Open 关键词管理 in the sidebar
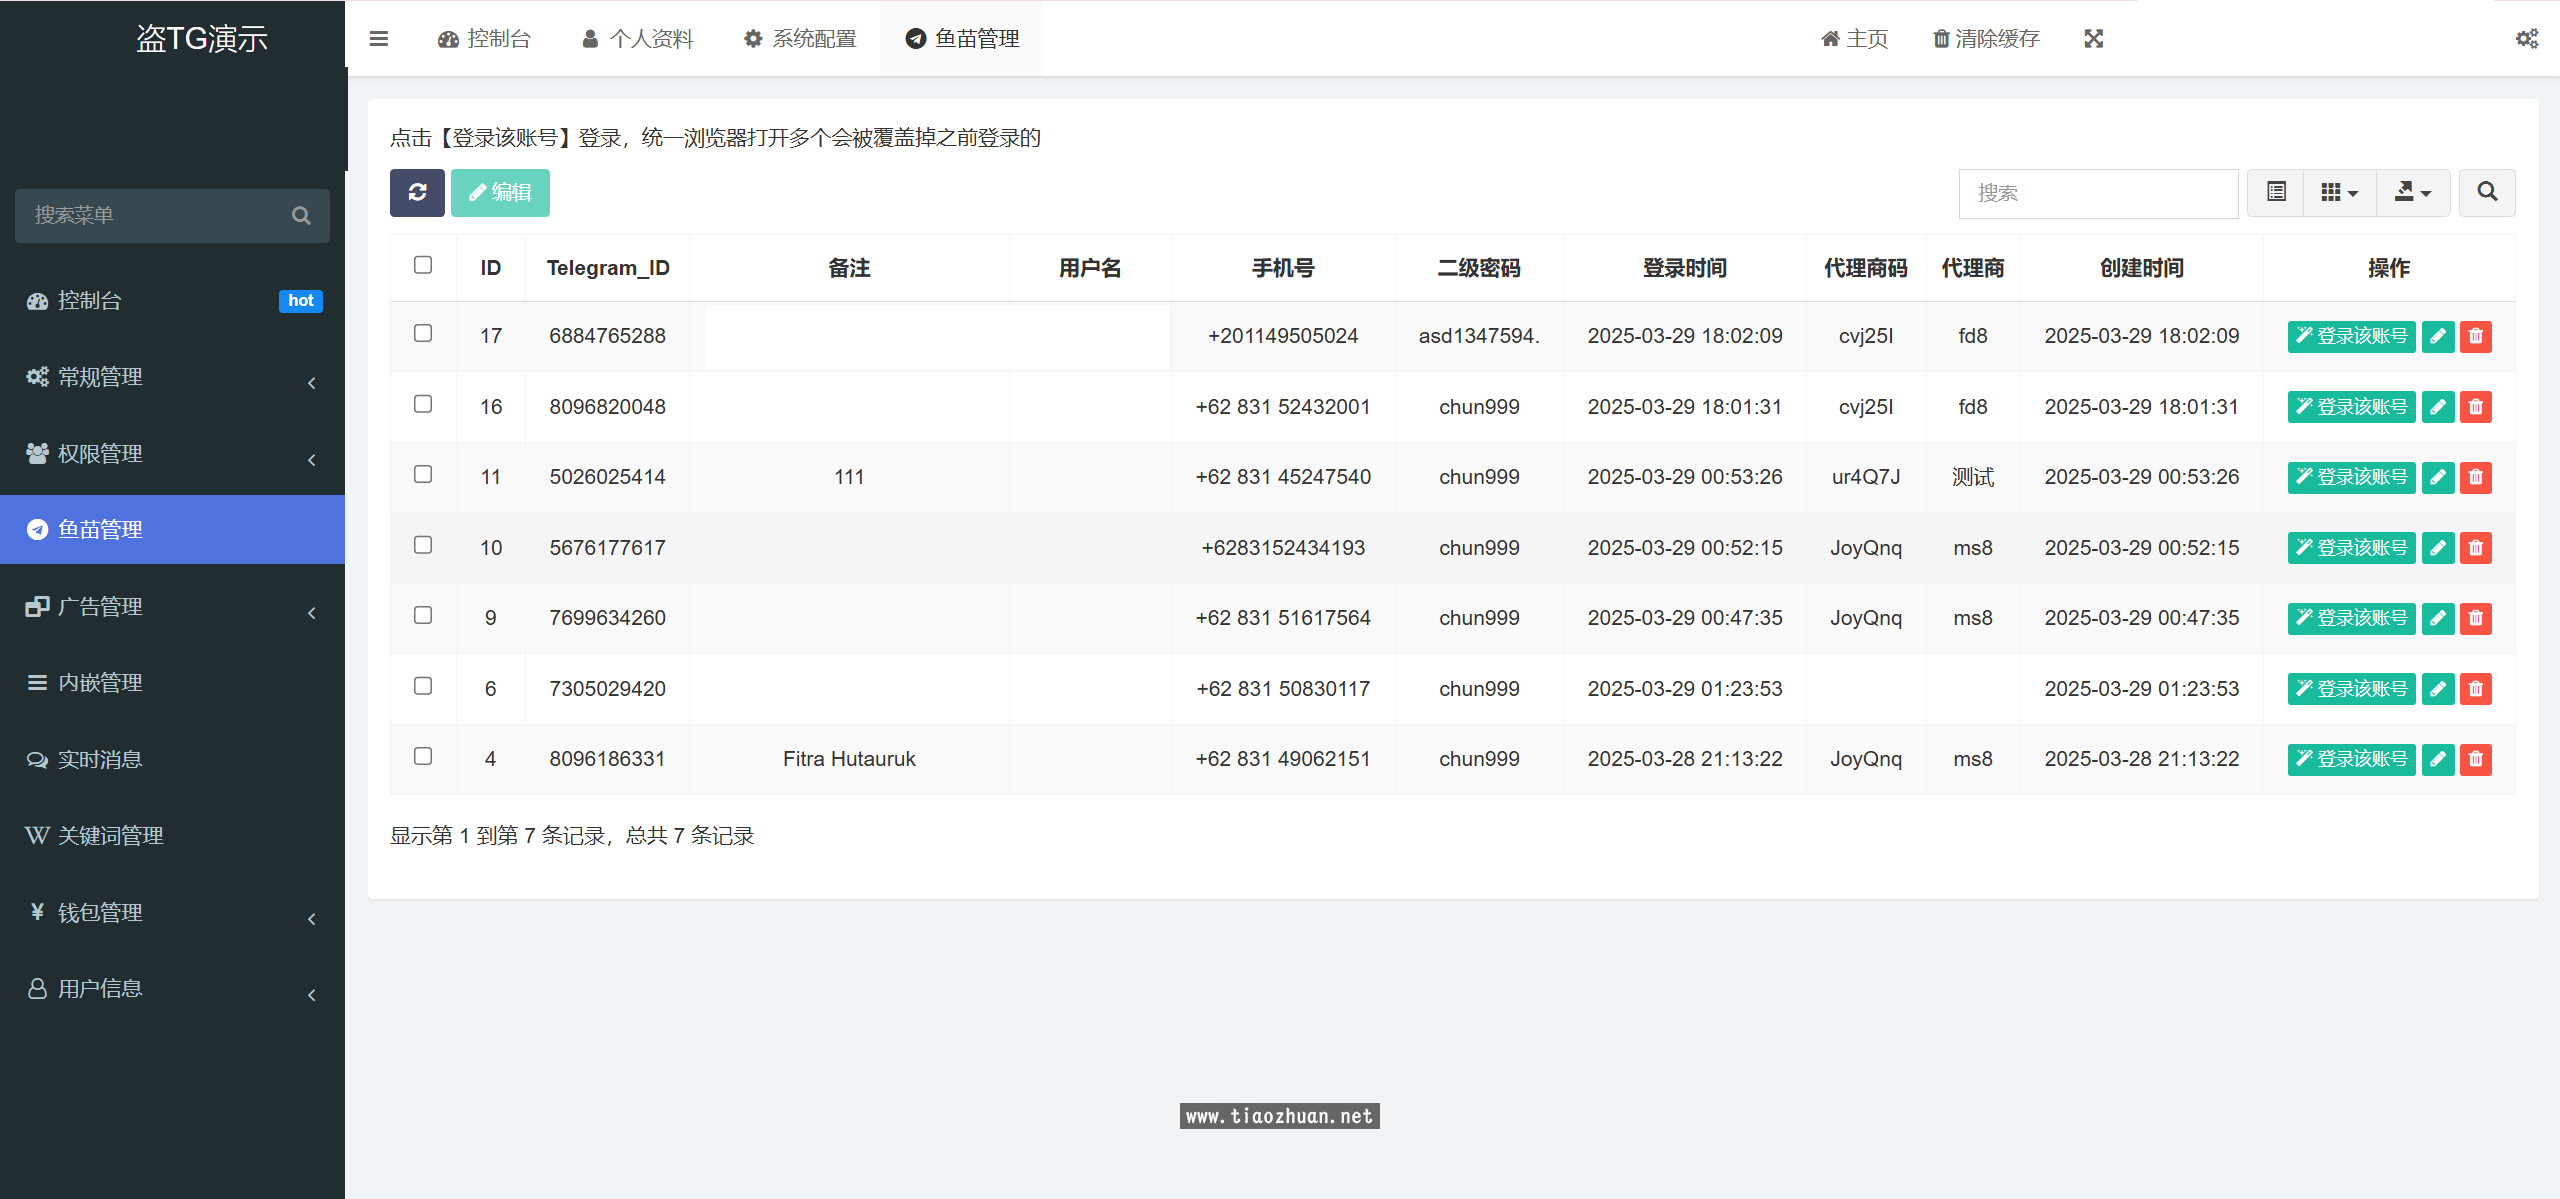 coord(110,836)
